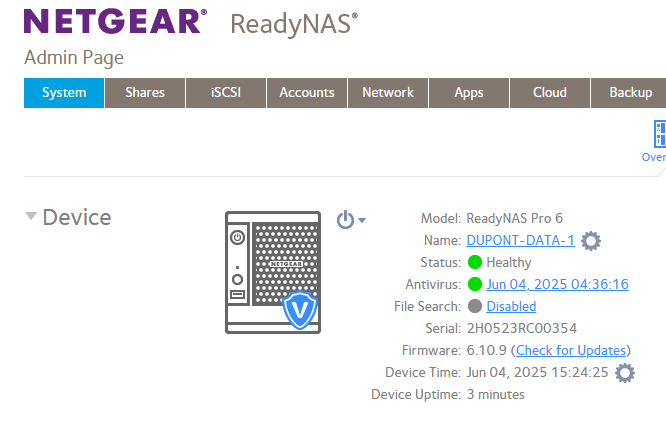666x437 pixels.
Task: Open the power menu dropdown arrow
Action: tap(362, 220)
